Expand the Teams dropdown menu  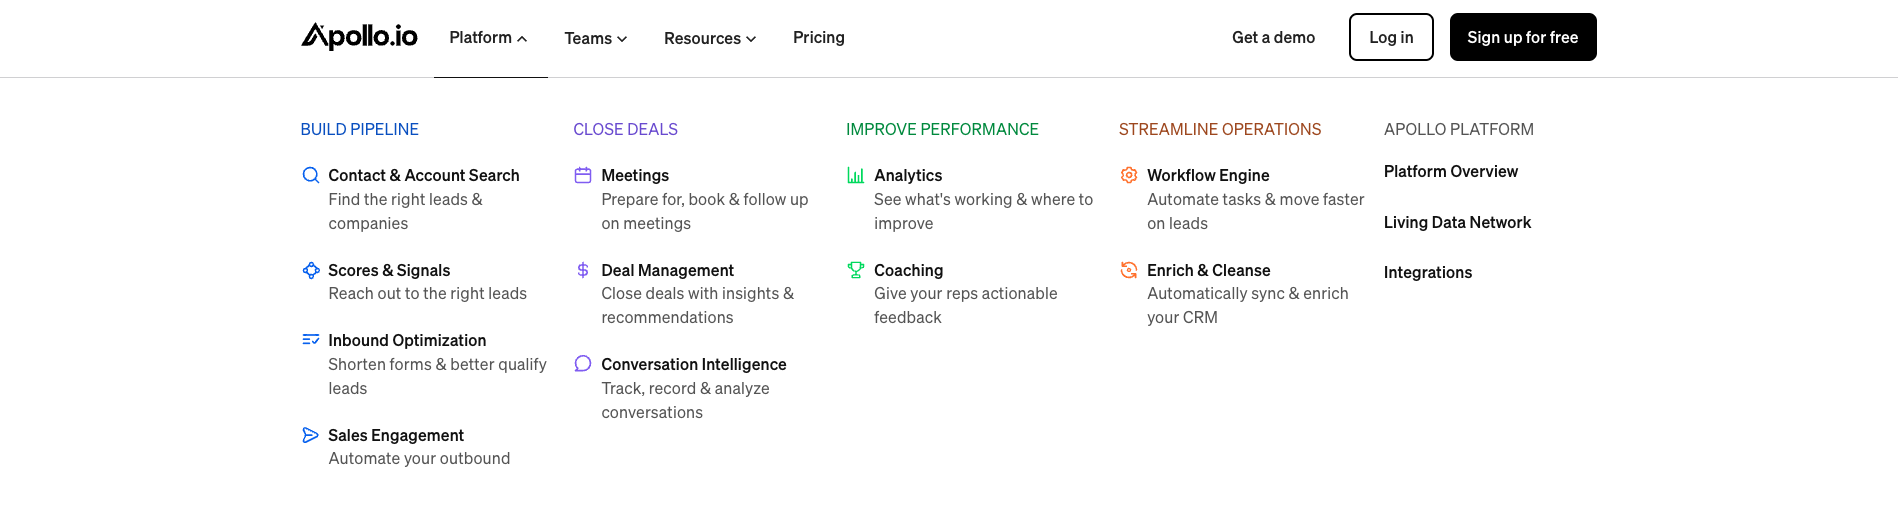coord(595,39)
